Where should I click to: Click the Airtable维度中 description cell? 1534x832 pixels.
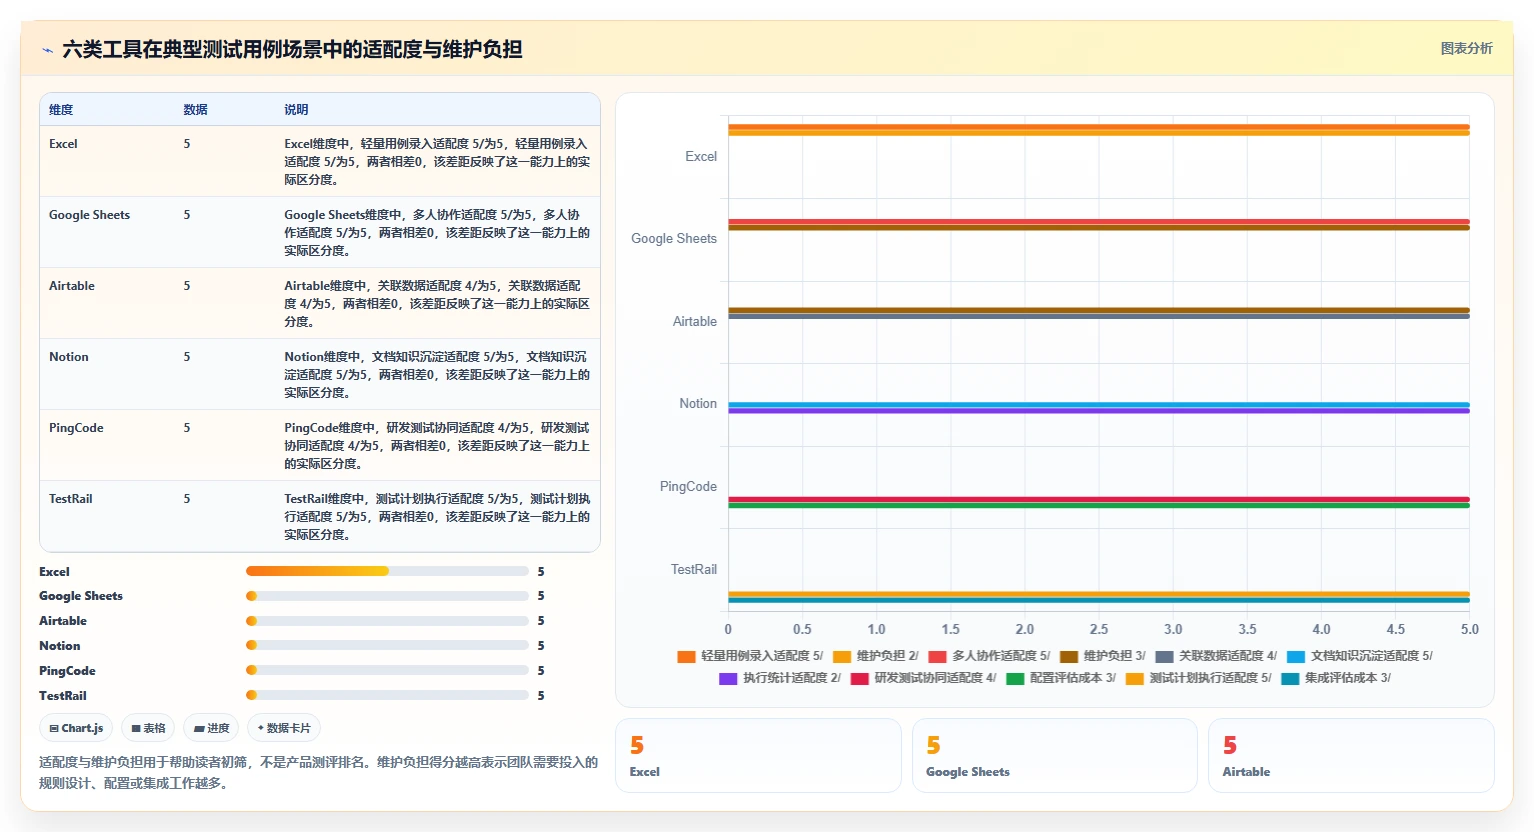click(437, 304)
